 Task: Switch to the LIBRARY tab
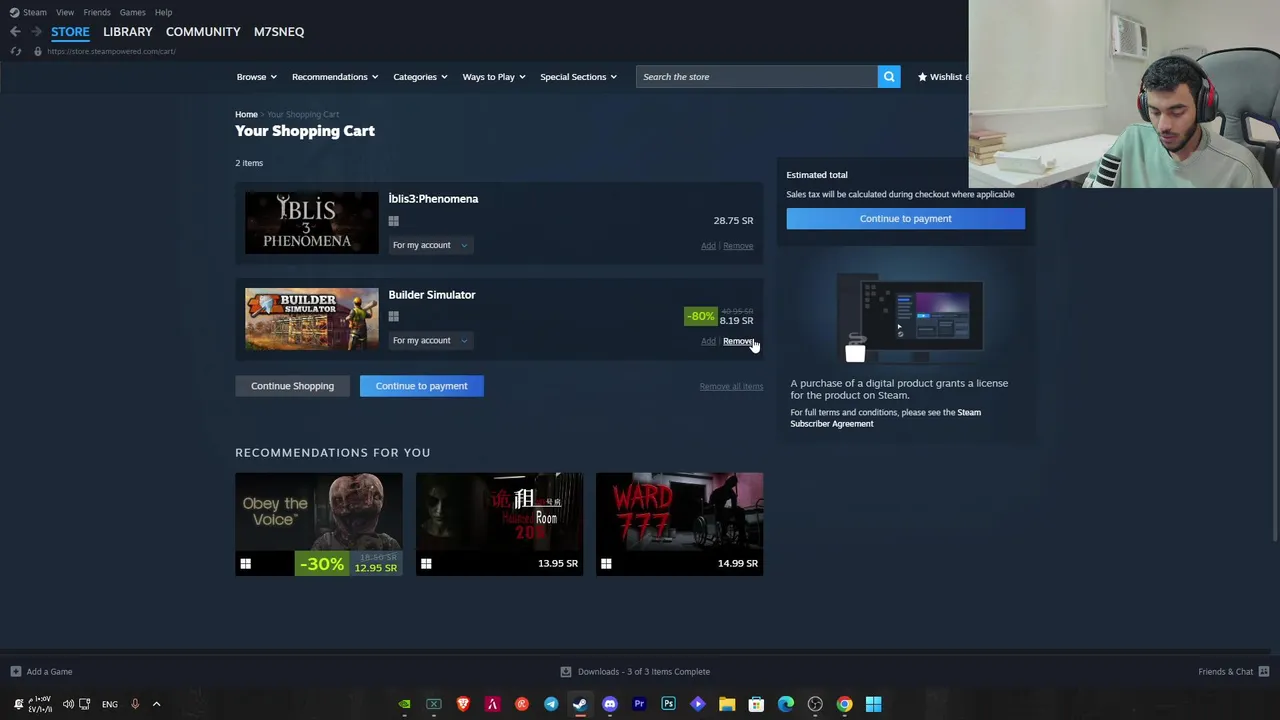coord(128,32)
